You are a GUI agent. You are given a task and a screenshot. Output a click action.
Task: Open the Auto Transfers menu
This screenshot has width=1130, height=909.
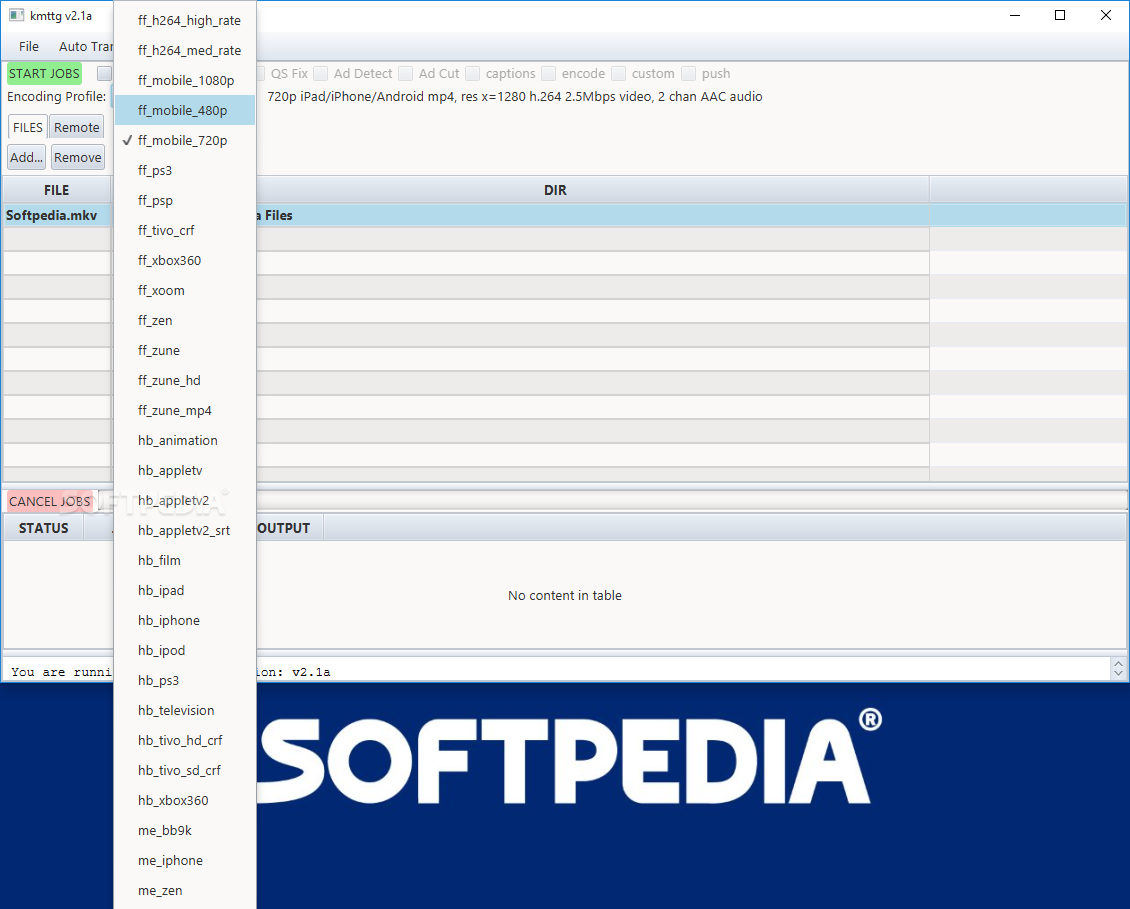coord(85,47)
